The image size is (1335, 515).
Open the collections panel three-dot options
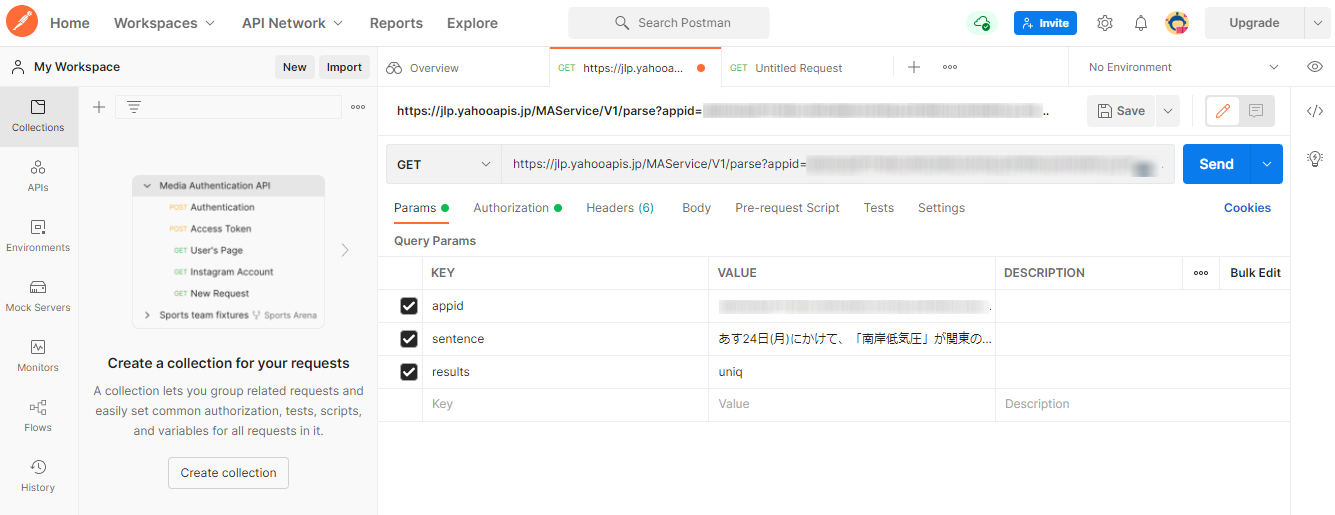click(x=358, y=107)
